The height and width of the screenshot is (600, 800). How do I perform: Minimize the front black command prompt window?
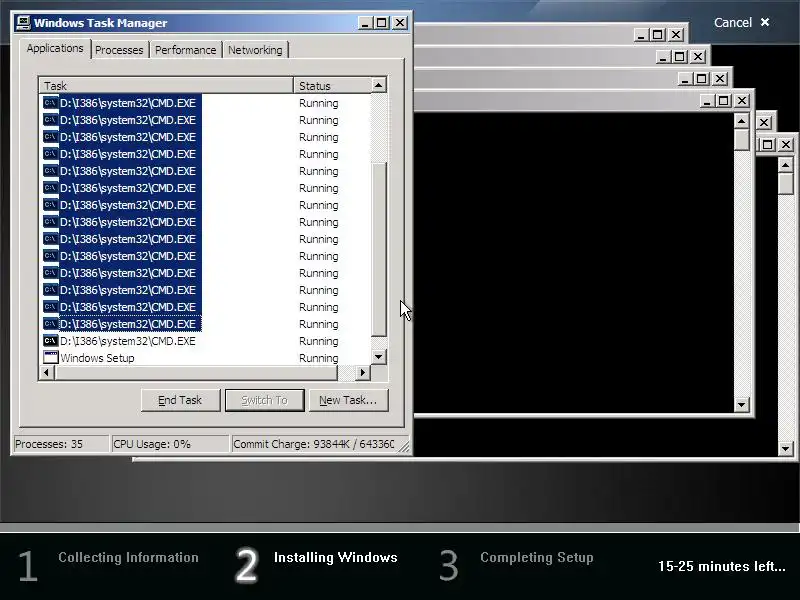[707, 101]
